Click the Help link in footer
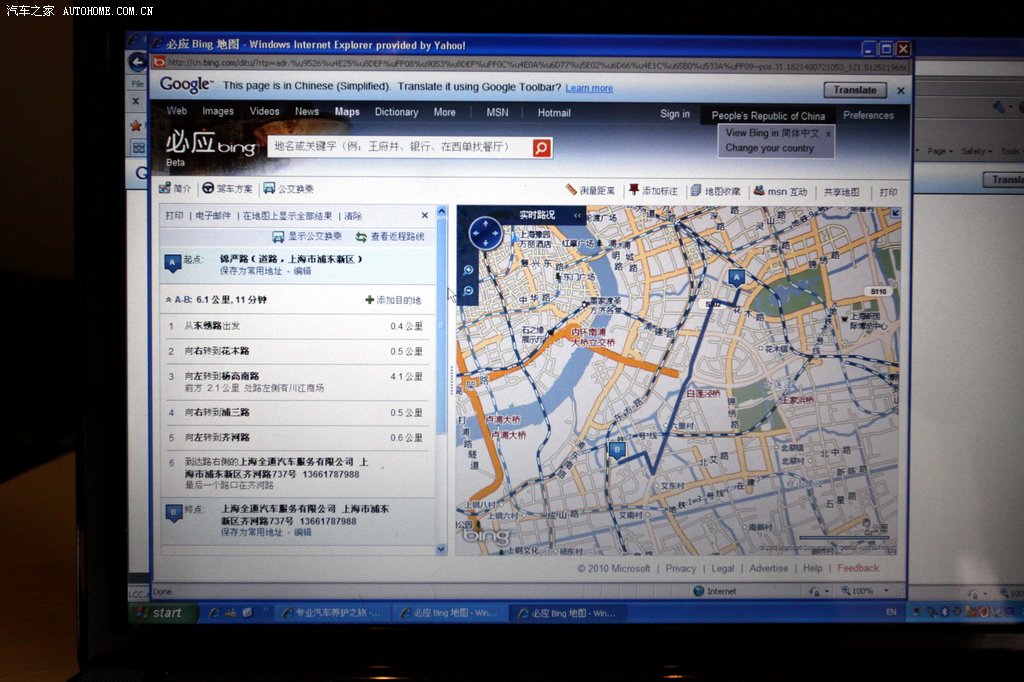 [x=812, y=568]
